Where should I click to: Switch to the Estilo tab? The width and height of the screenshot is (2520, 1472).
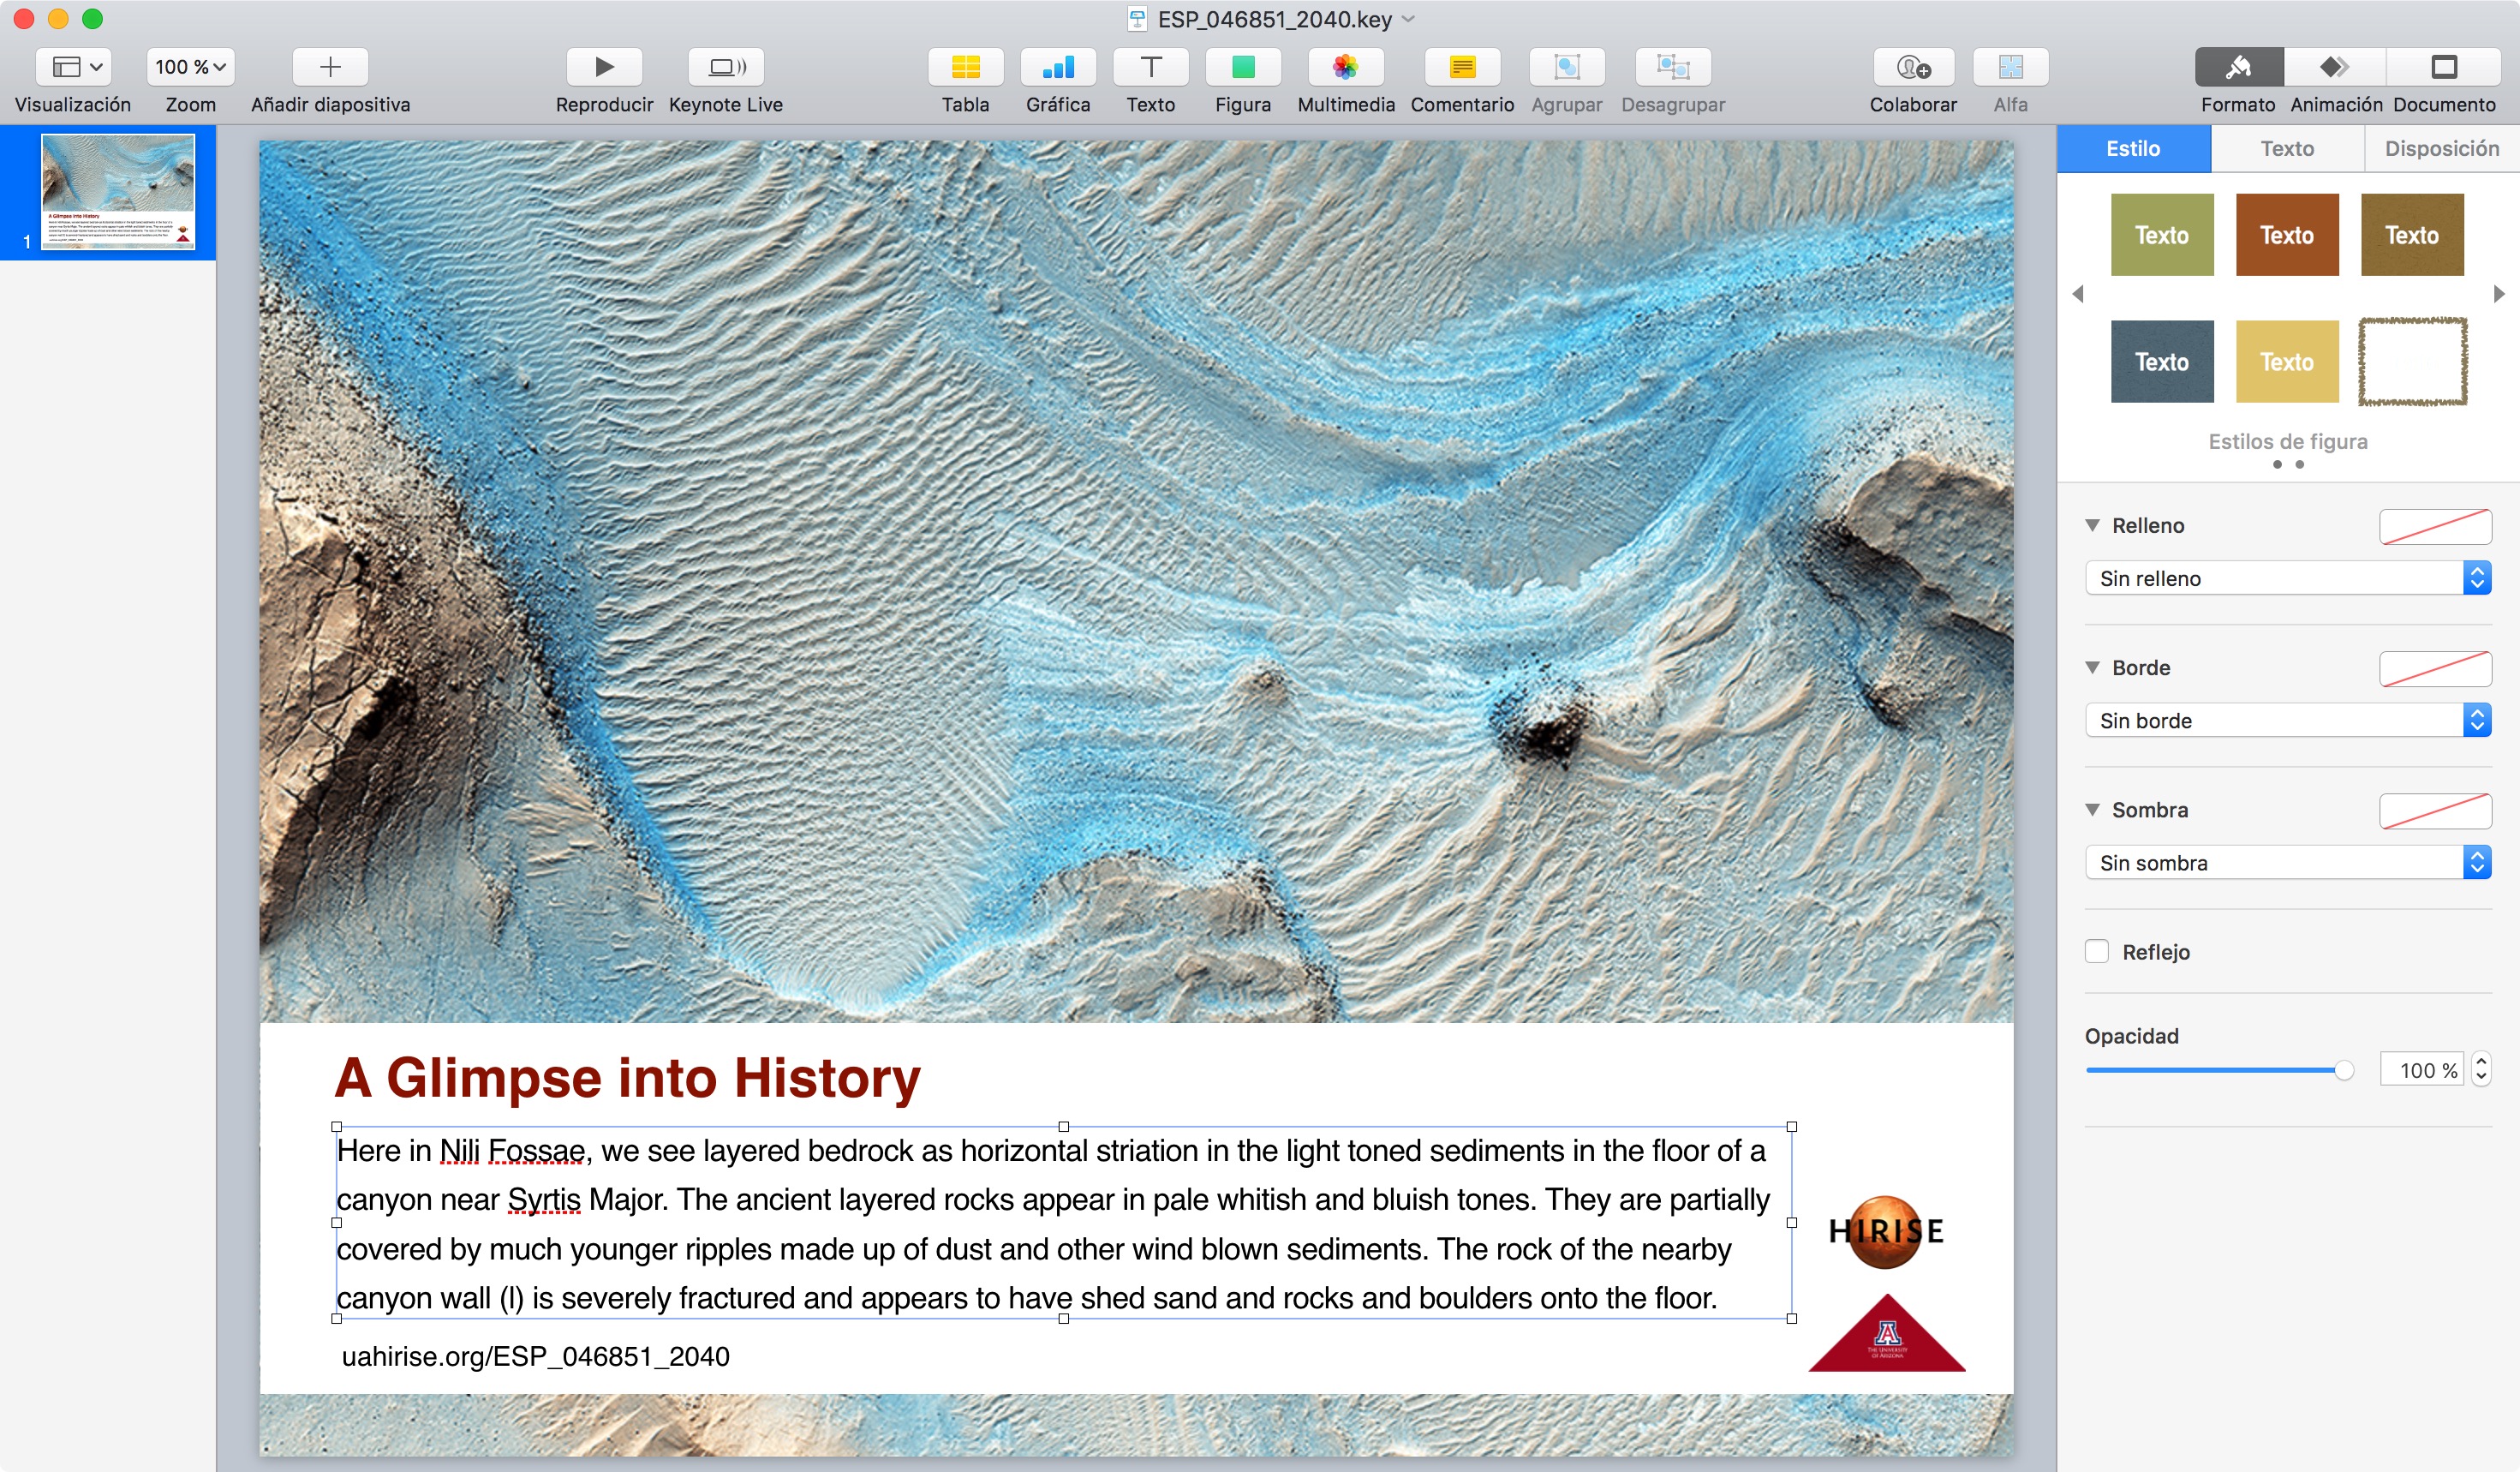[x=2133, y=148]
